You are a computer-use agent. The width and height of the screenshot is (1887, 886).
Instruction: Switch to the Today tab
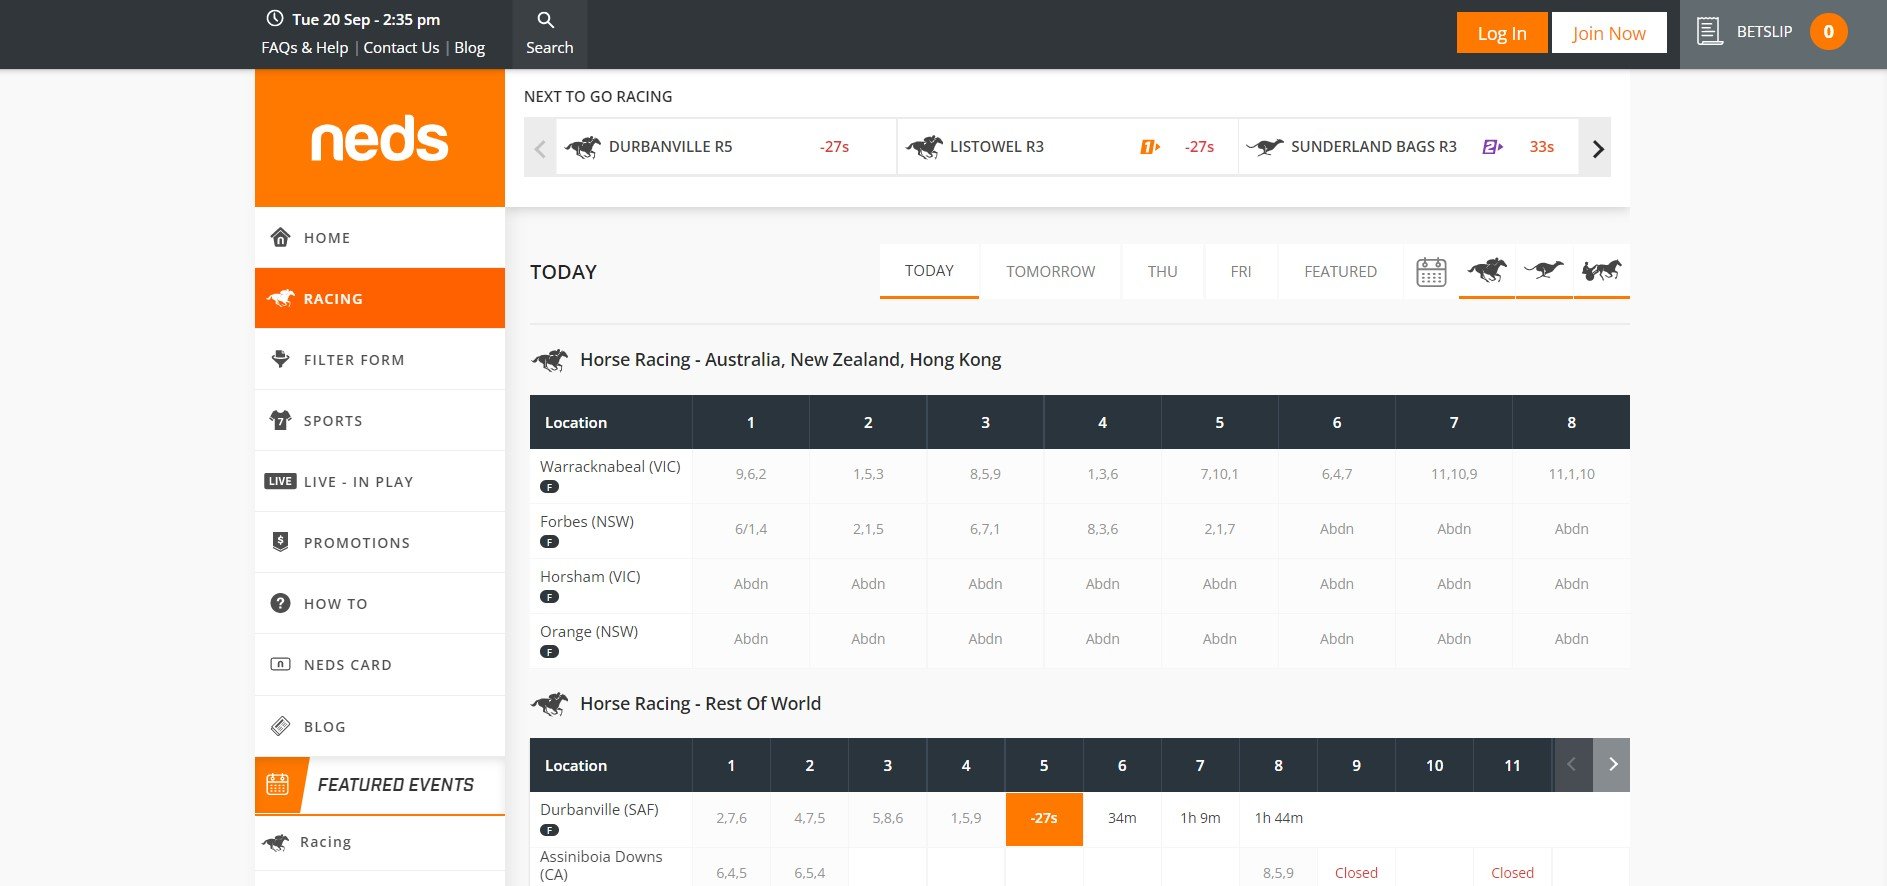(x=929, y=271)
